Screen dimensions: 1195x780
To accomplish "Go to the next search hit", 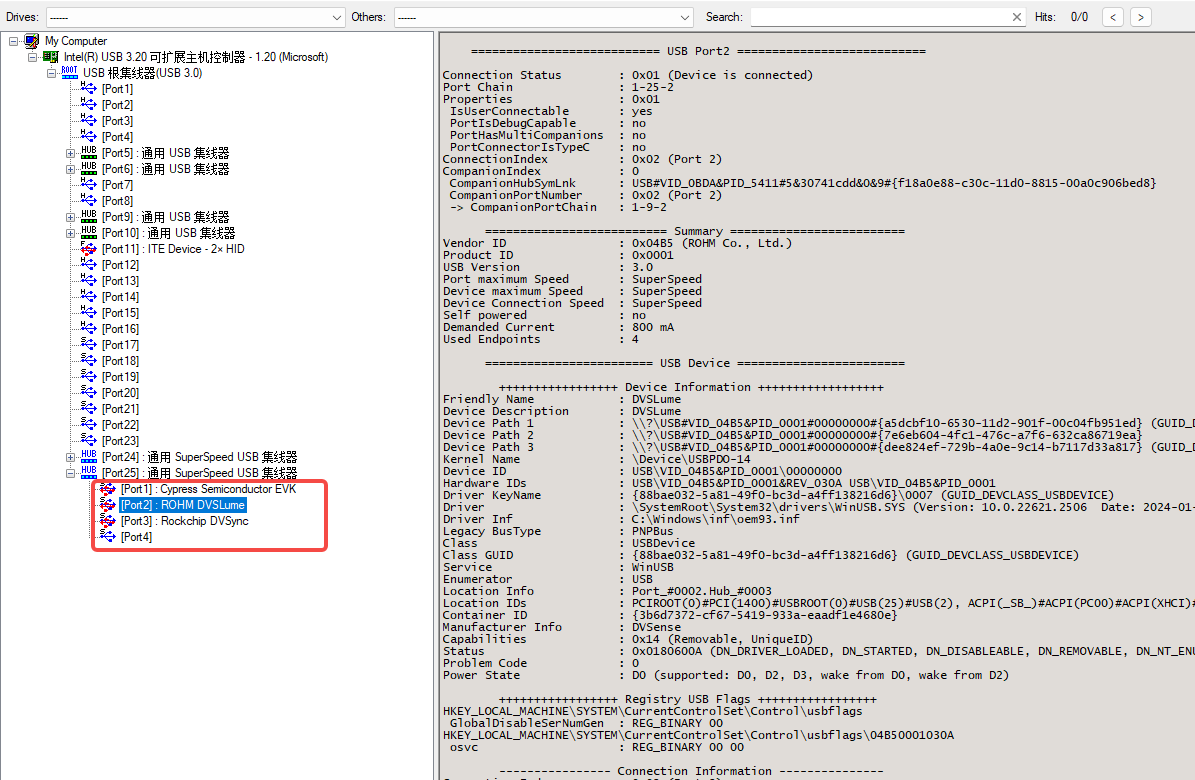I will pyautogui.click(x=1140, y=17).
